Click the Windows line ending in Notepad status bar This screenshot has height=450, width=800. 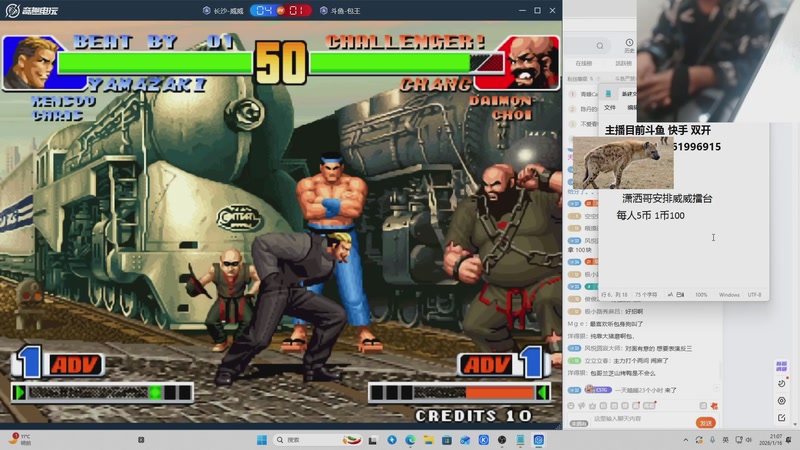(x=729, y=295)
